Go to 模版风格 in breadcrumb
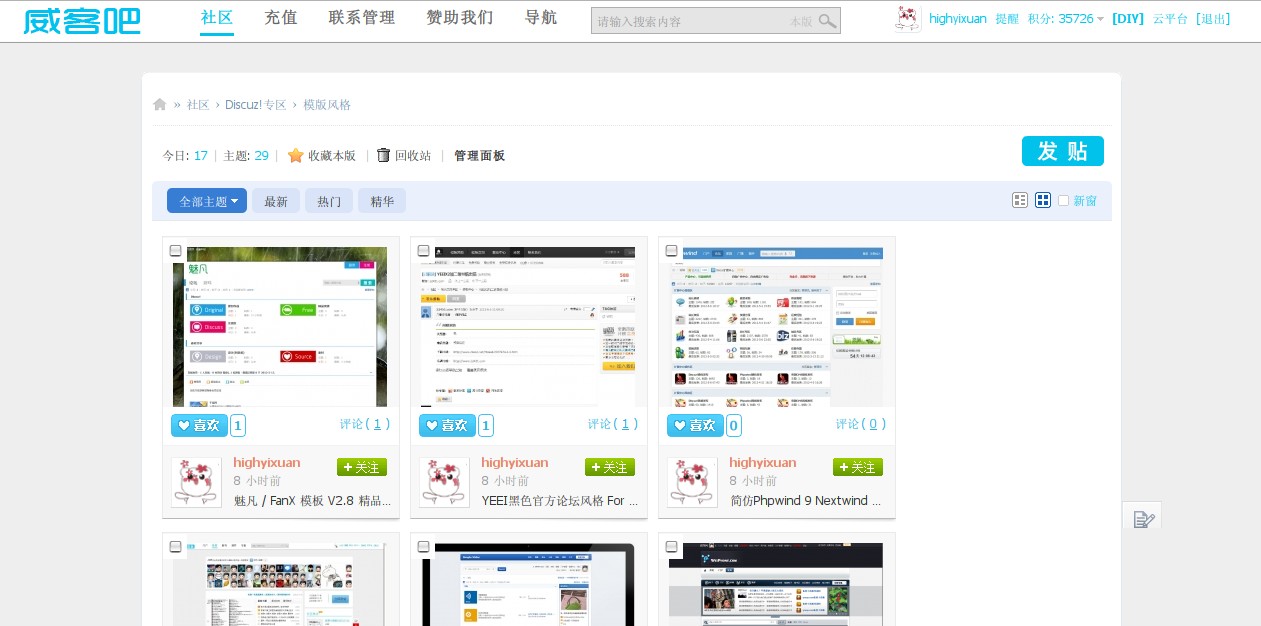Image resolution: width=1261 pixels, height=626 pixels. pos(327,105)
